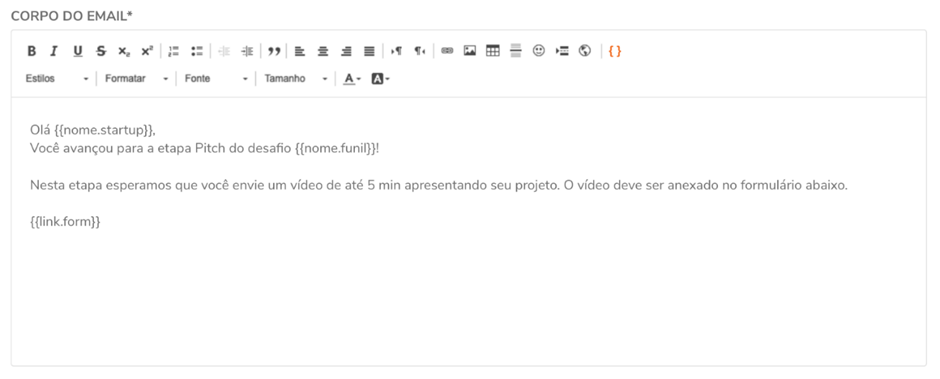The width and height of the screenshot is (940, 379).
Task: Center align the text
Action: click(x=323, y=52)
